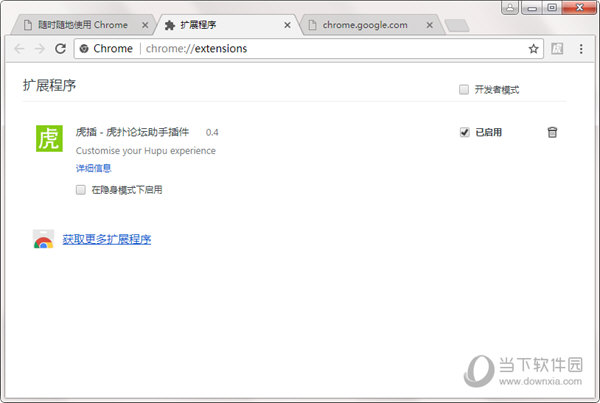Switch to 随时随地使用 Chrome tab
600x403 pixels.
point(83,25)
